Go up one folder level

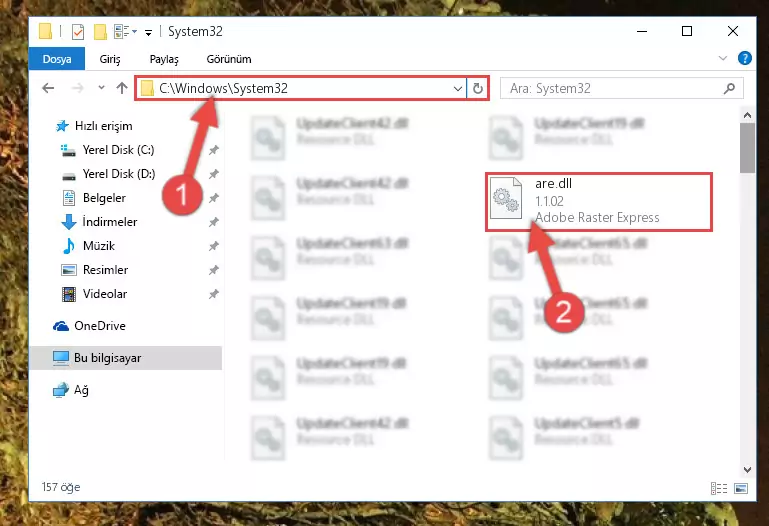122,88
